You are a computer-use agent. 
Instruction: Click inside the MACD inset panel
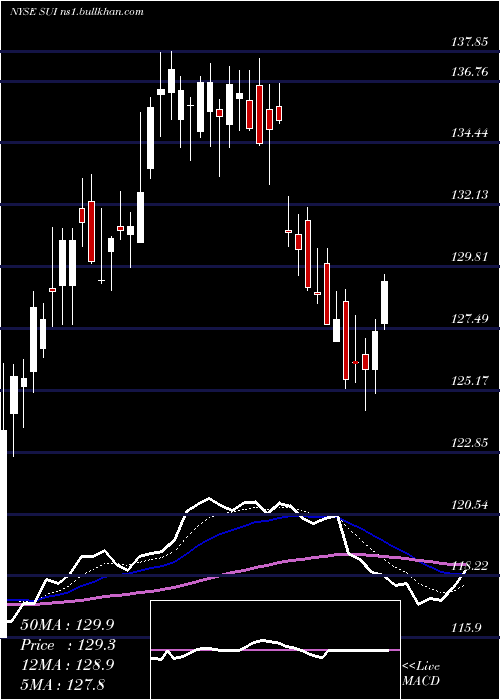(x=275, y=650)
